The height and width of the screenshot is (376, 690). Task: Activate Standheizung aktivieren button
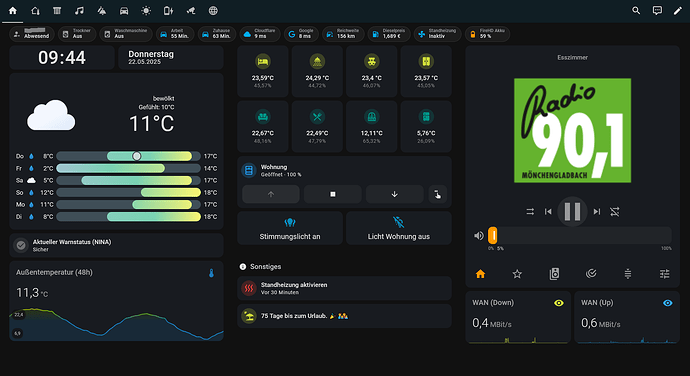point(344,288)
